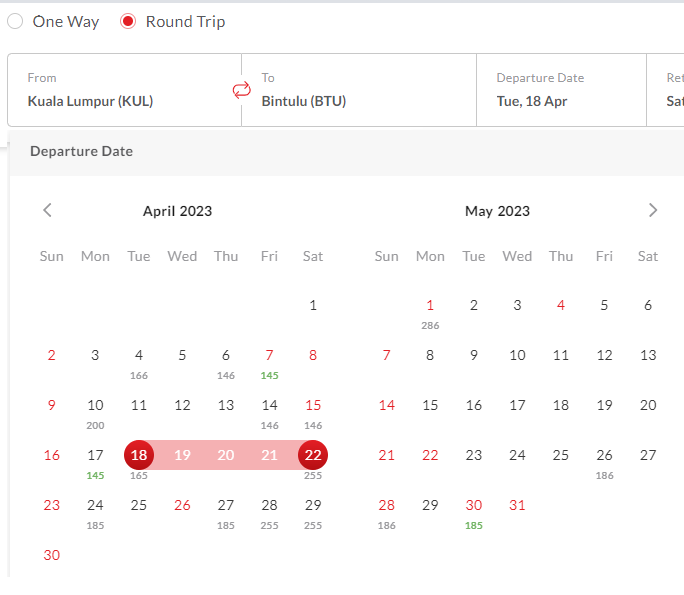Viewport: 684px width, 595px height.
Task: Open the Departure Date field
Action: pyautogui.click(x=560, y=90)
